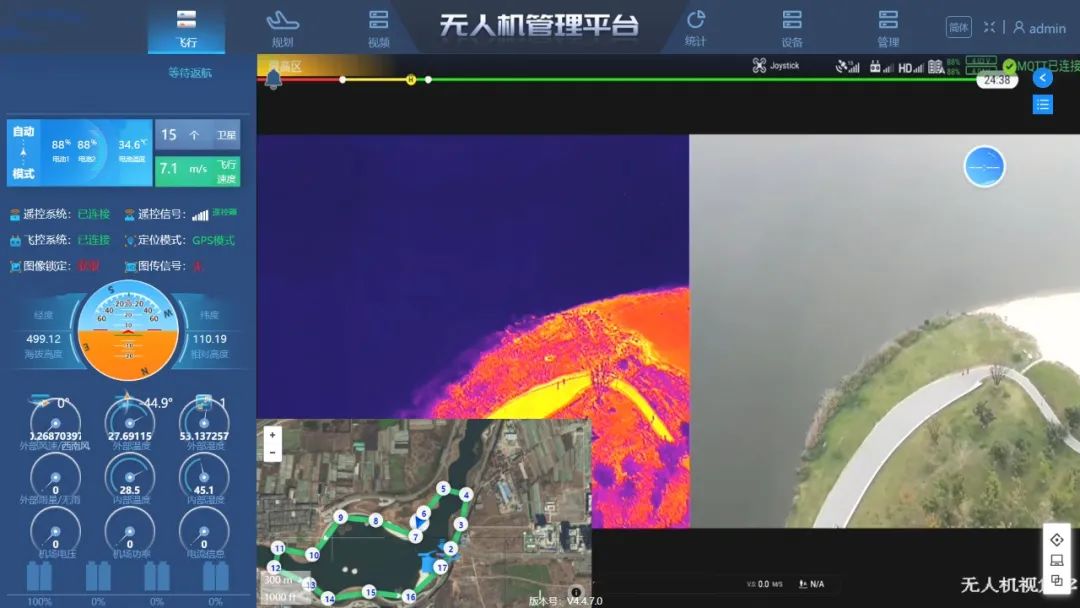The width and height of the screenshot is (1080, 608).
Task: Click the battery pair icon showing 100%
Action: pyautogui.click(x=39, y=576)
